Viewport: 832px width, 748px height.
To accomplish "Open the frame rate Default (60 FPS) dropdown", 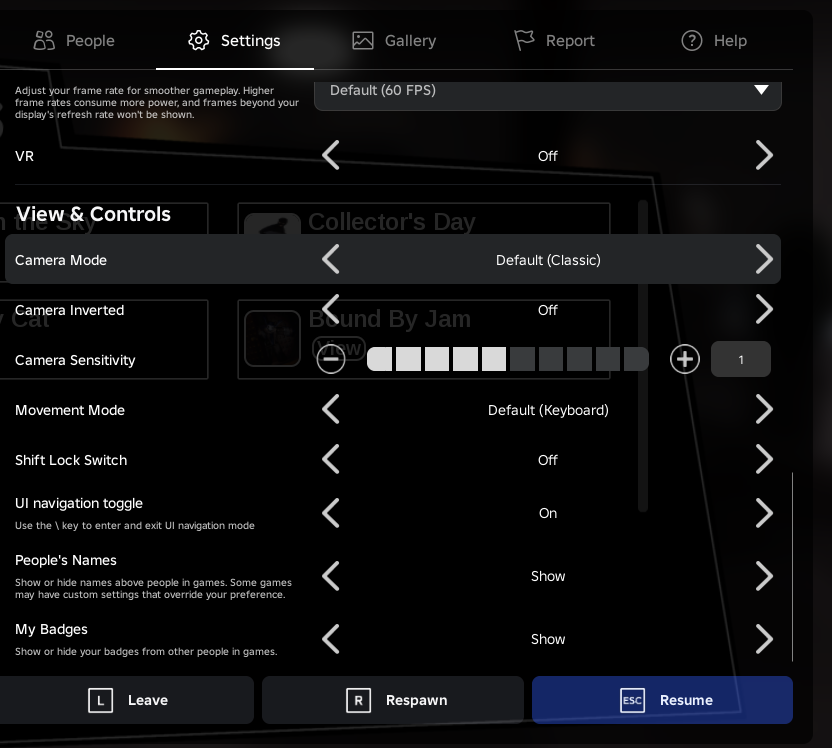I will (548, 94).
